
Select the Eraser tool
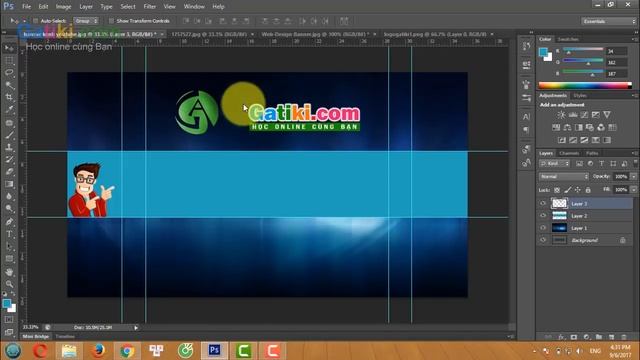[x=9, y=172]
